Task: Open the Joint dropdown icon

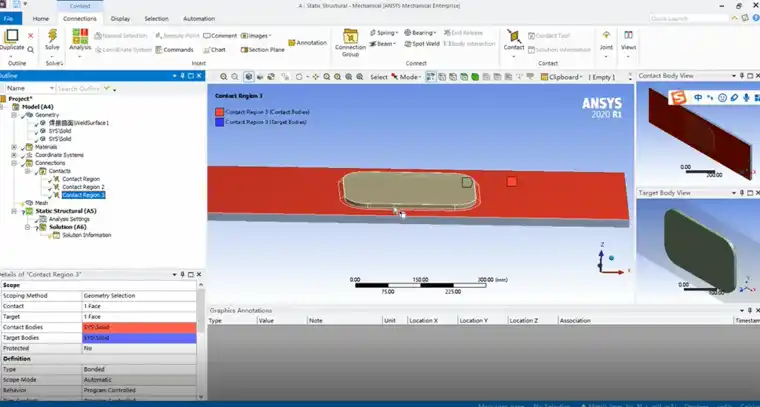Action: 606,35
